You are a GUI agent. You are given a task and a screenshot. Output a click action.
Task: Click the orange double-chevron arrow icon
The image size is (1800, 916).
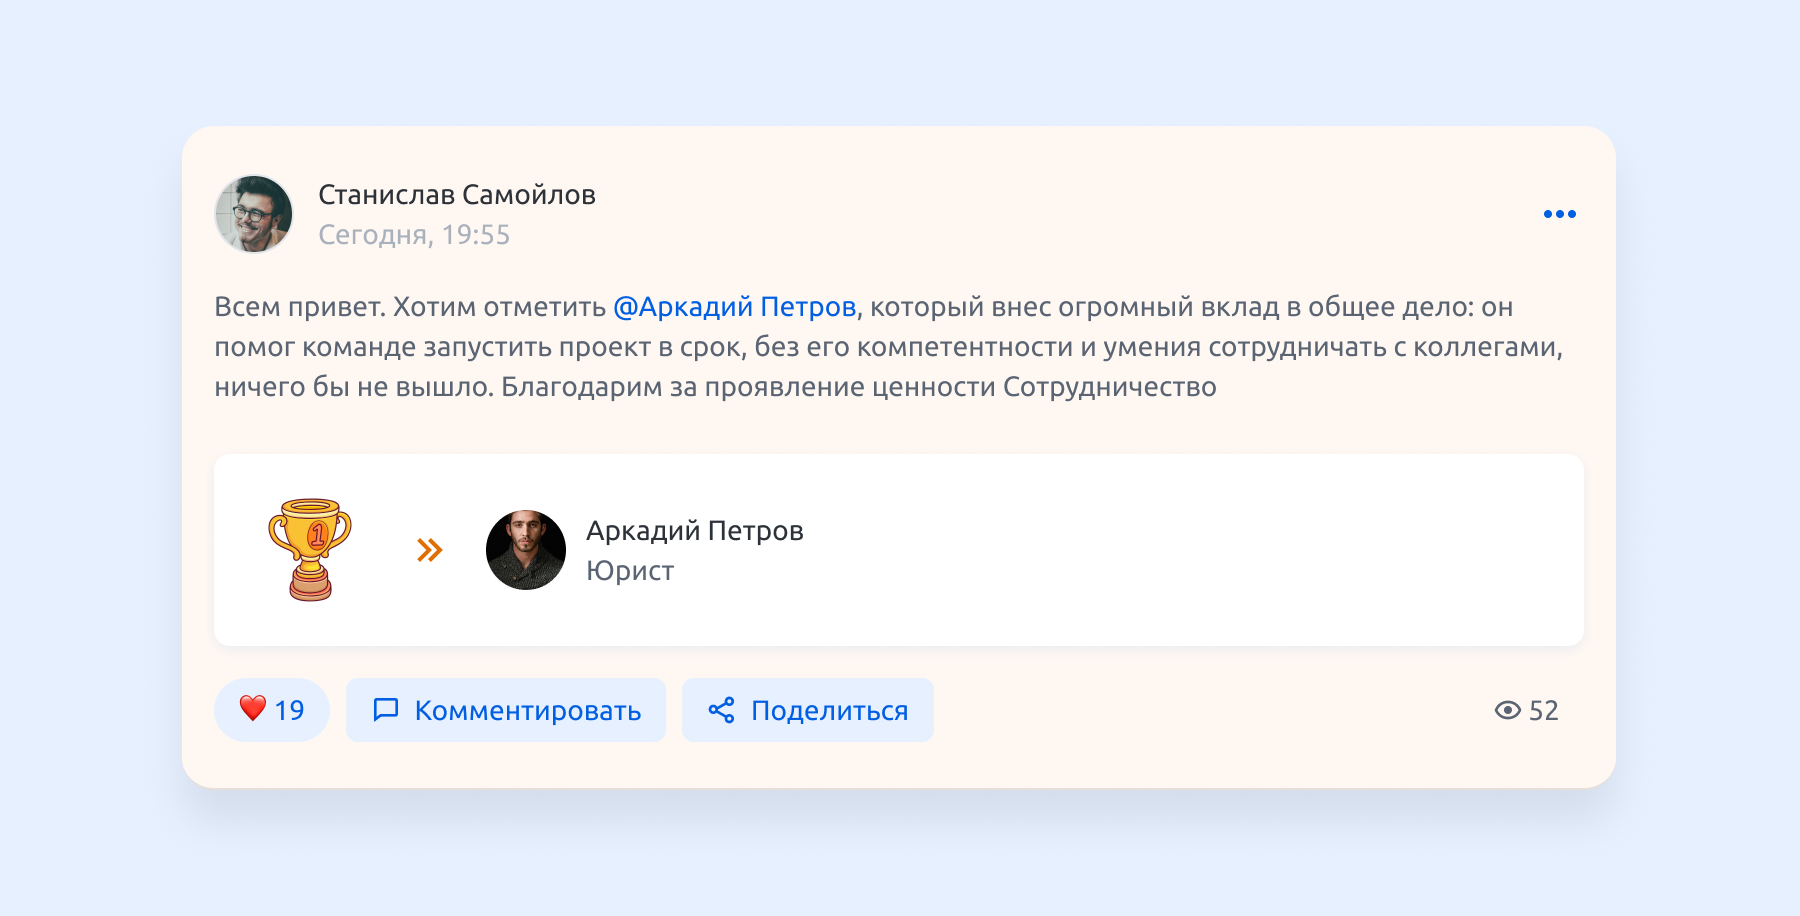430,550
